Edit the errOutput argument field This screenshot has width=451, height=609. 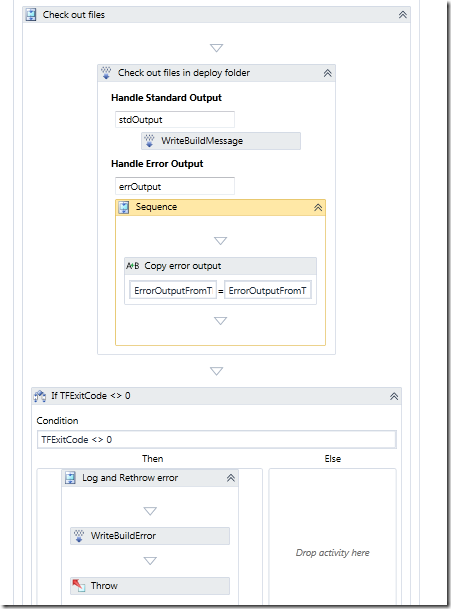(175, 186)
